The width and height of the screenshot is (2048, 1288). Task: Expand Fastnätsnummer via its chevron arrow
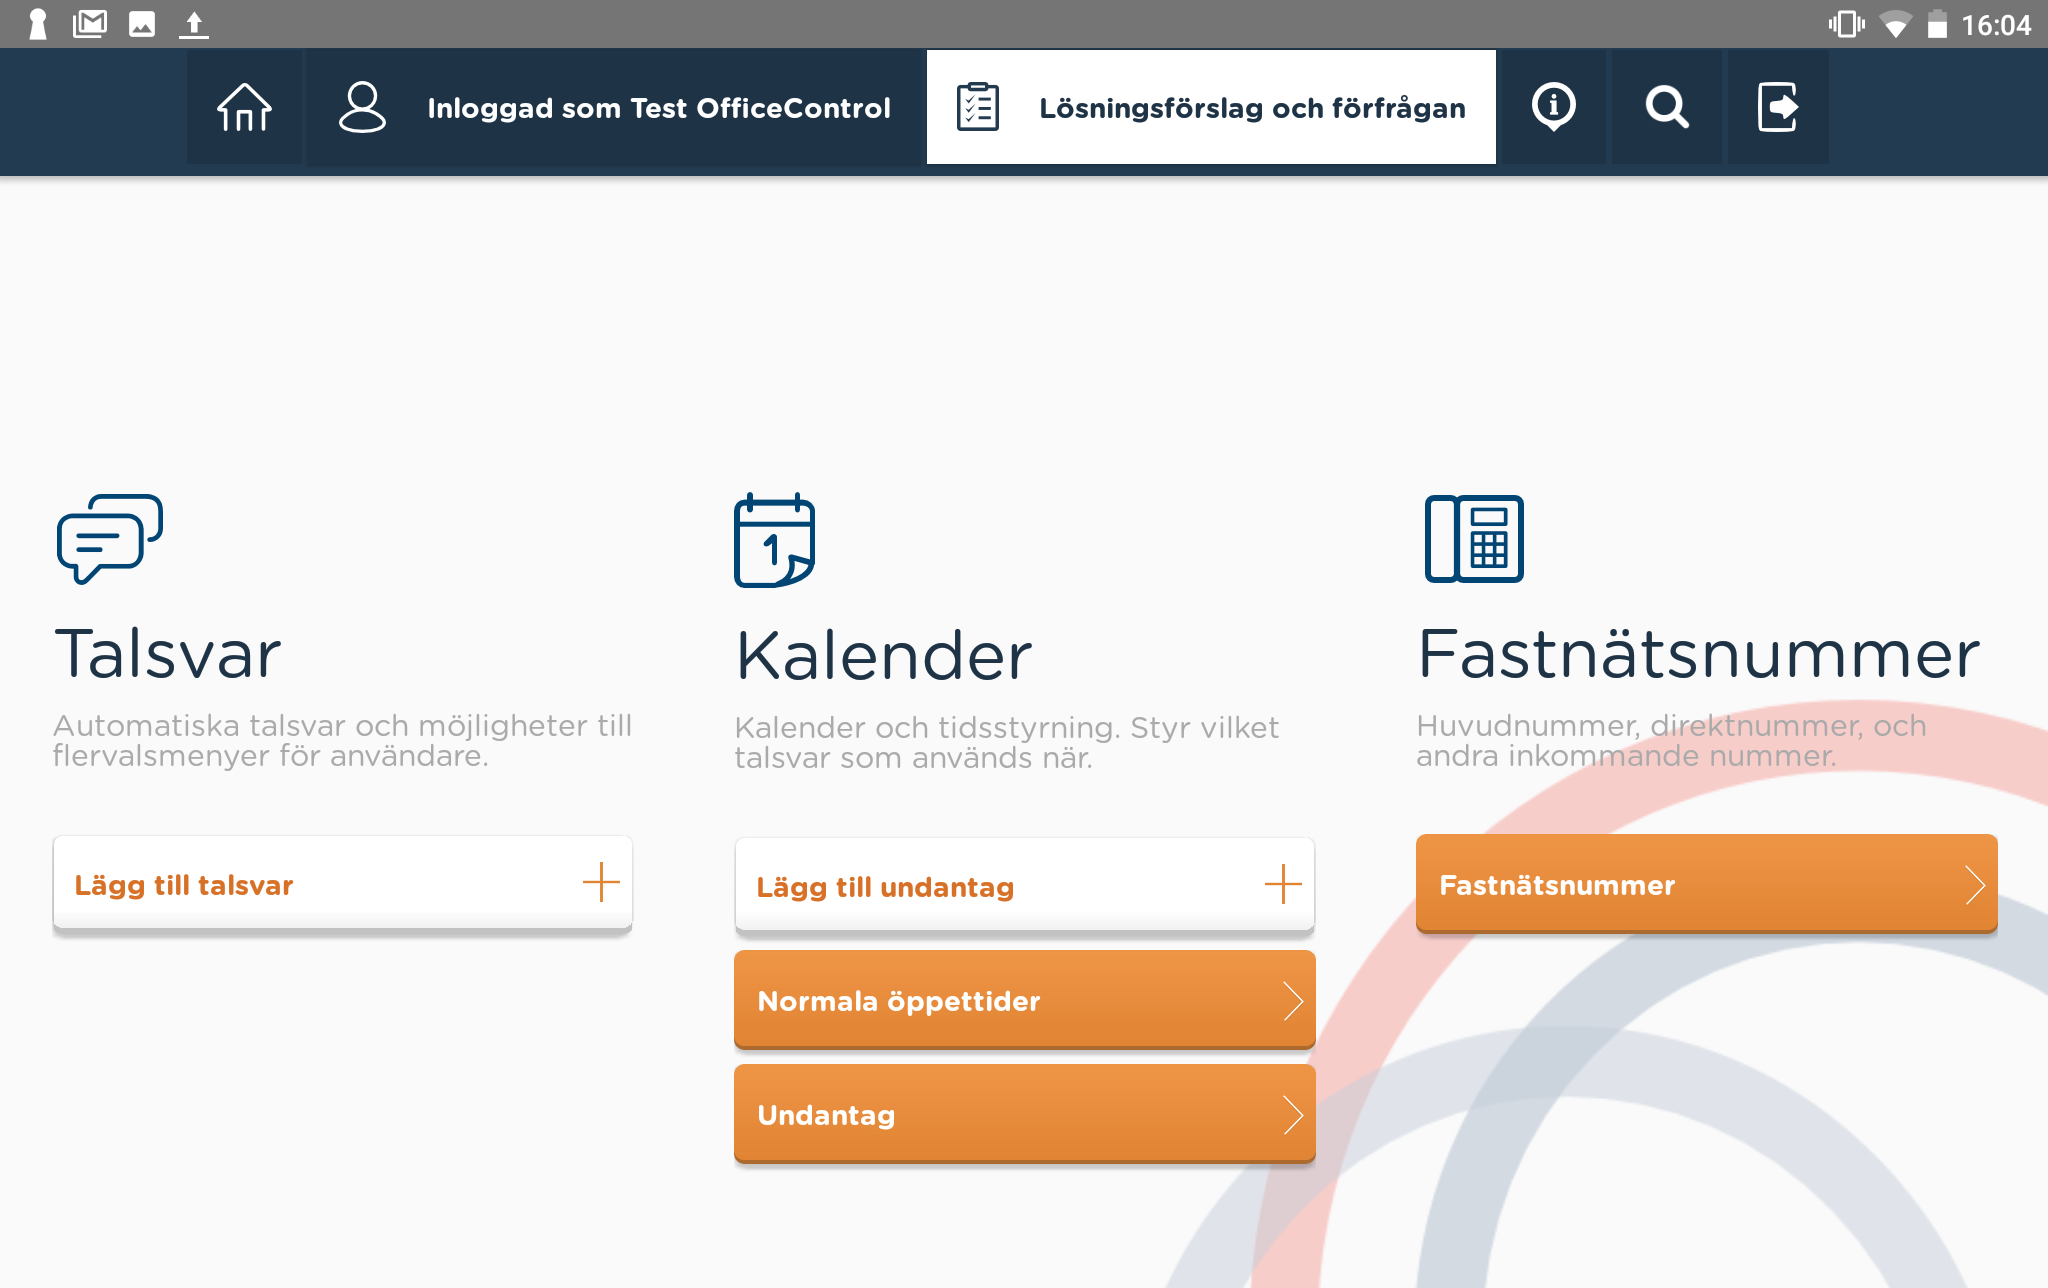click(x=1974, y=884)
